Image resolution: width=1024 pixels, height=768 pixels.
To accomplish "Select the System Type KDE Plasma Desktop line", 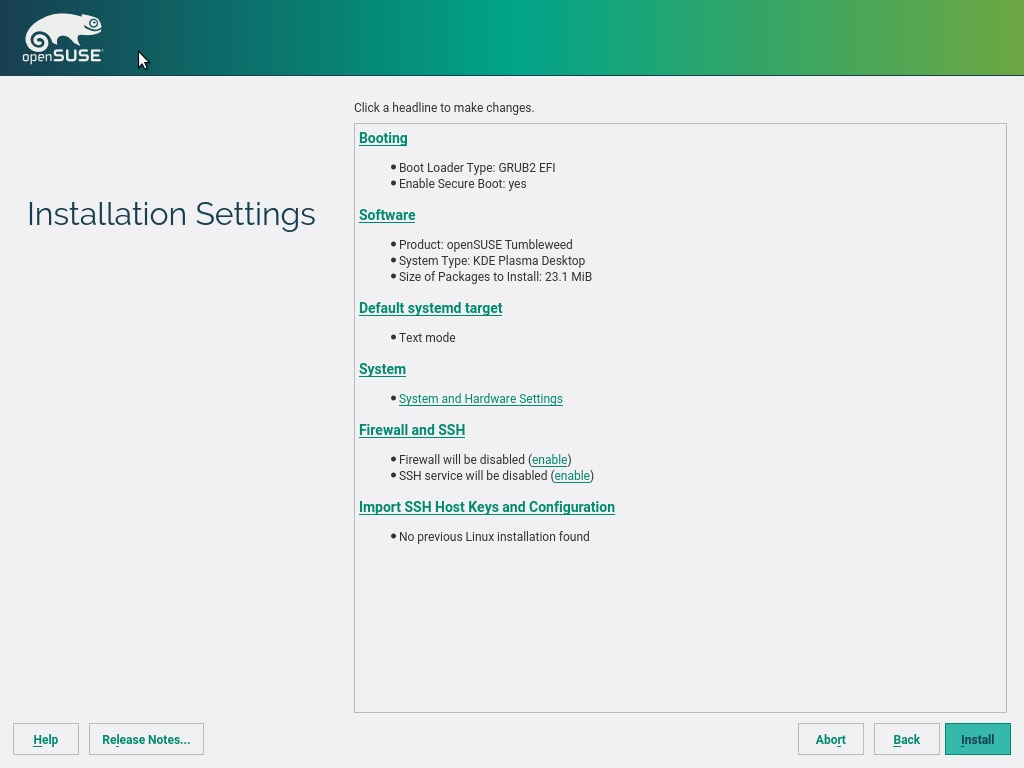I will tap(491, 261).
